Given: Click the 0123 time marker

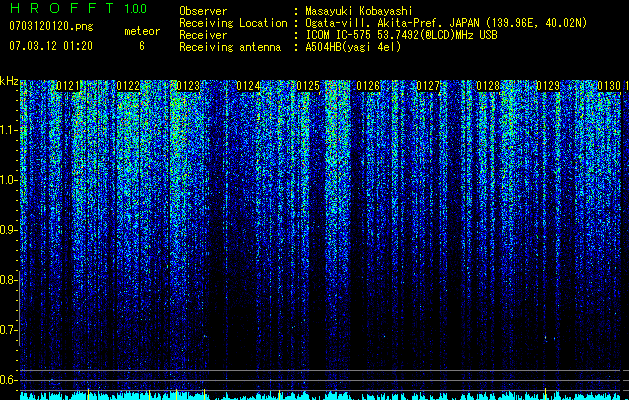Looking at the screenshot, I should point(188,86).
